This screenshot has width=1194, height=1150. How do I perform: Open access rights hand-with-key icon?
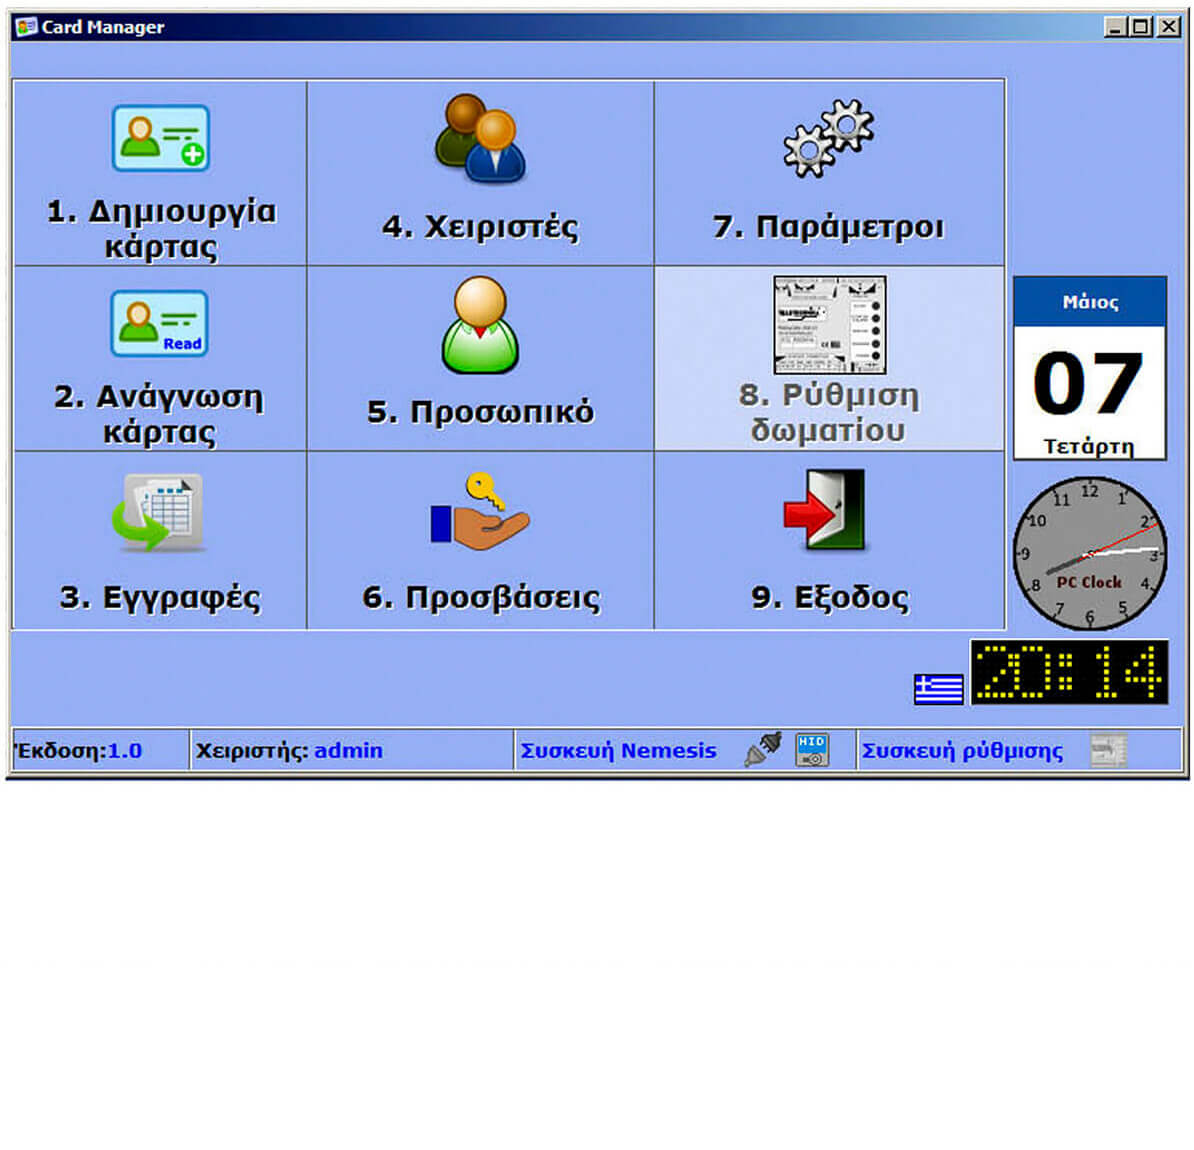point(480,512)
